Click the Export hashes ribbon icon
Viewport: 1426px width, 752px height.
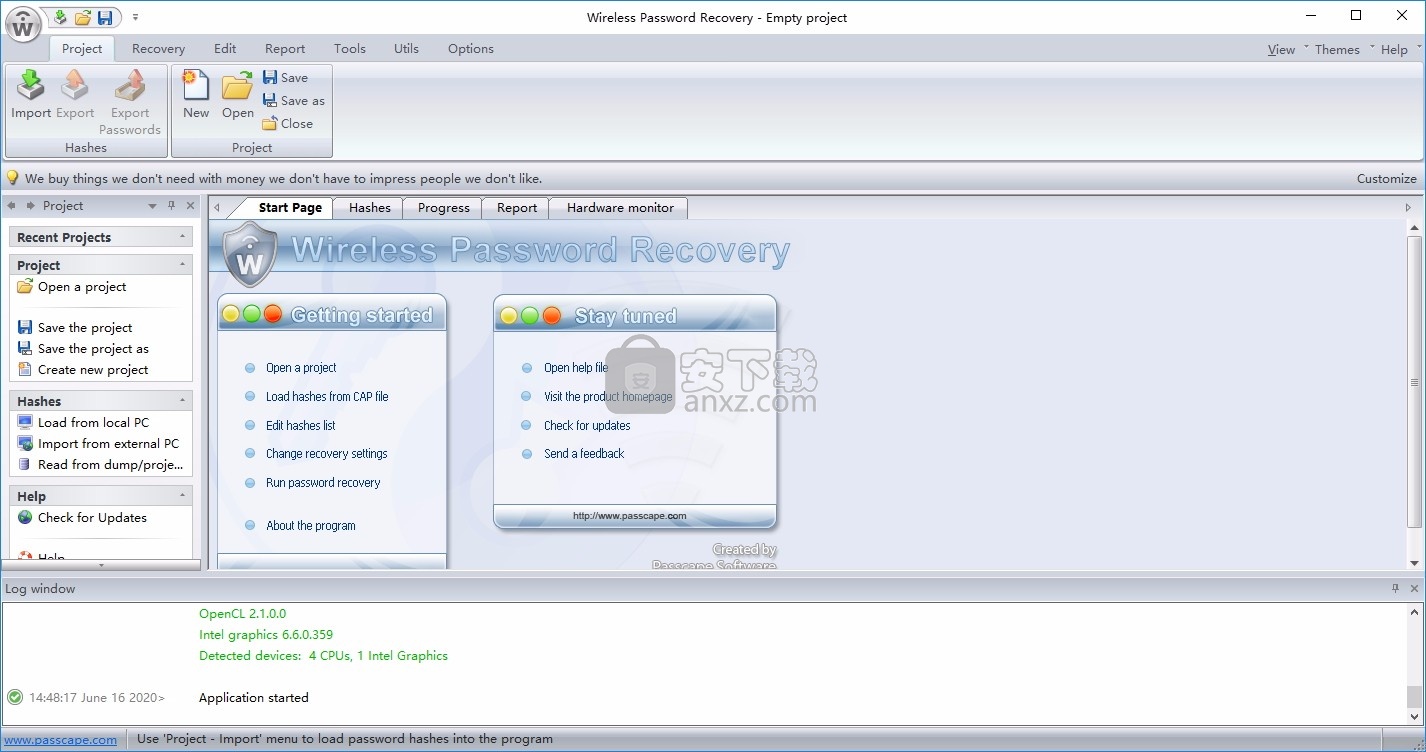coord(75,95)
